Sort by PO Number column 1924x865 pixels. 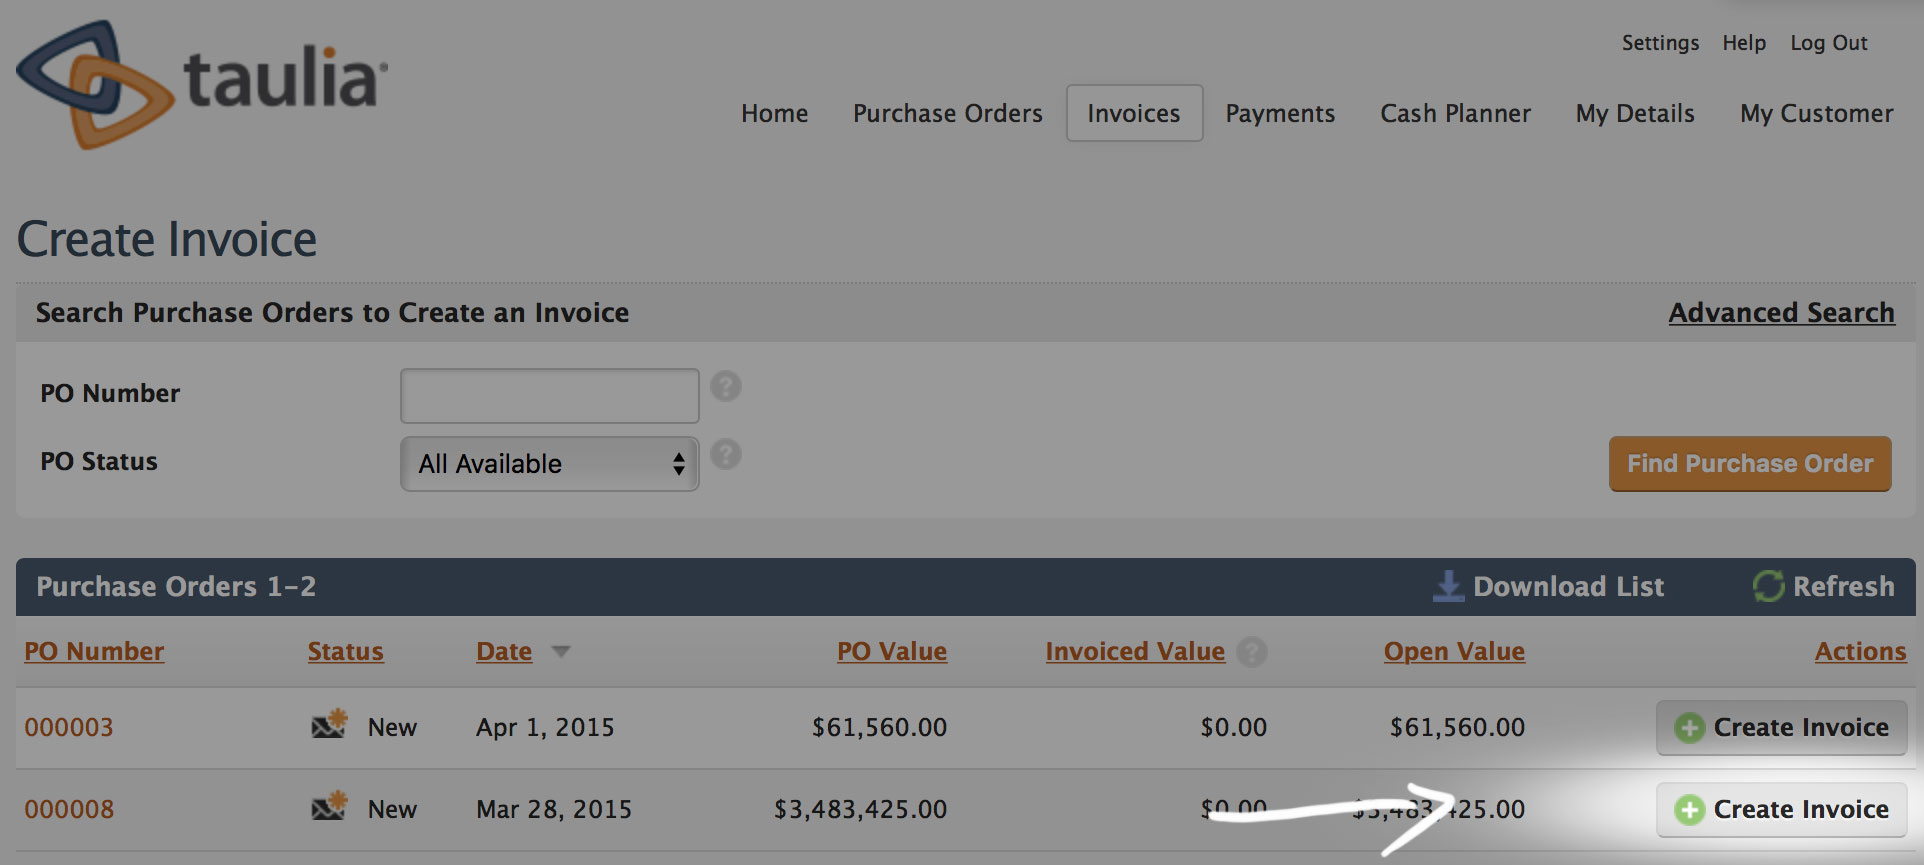[x=94, y=652]
